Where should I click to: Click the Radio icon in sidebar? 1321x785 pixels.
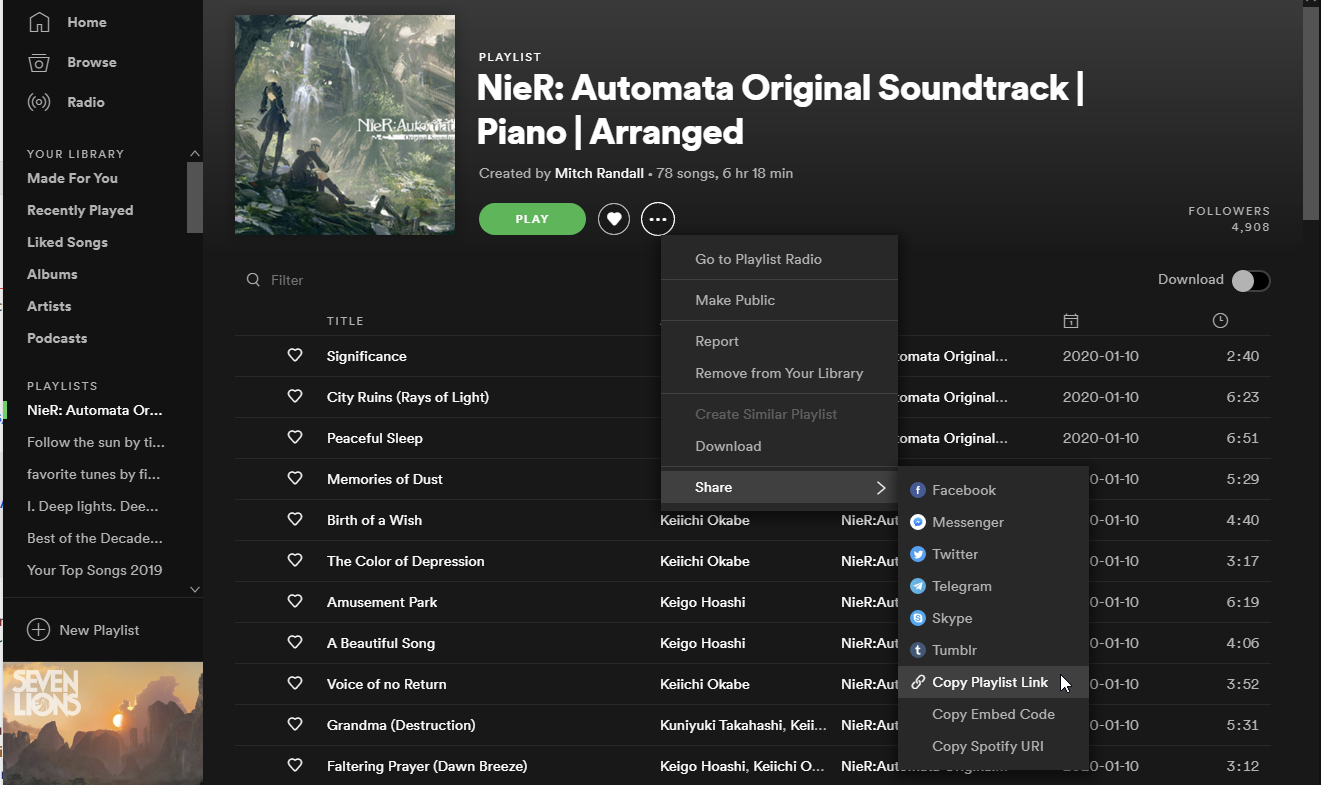click(x=39, y=102)
